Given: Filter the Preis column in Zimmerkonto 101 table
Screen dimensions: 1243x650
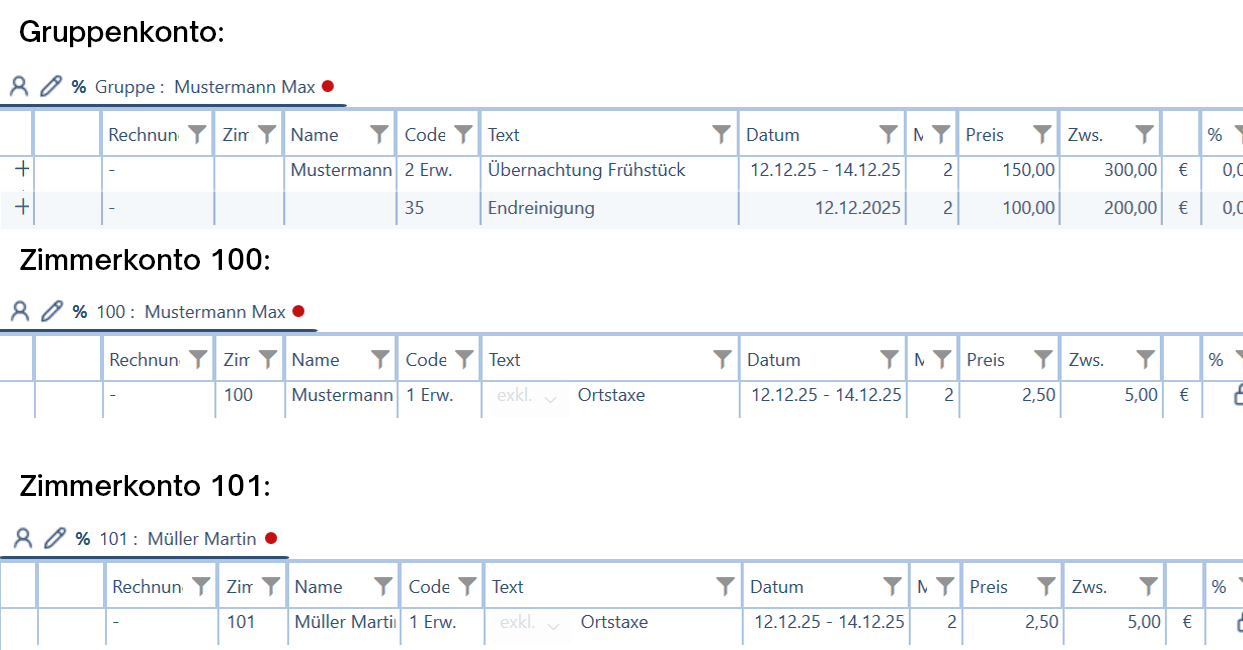Looking at the screenshot, I should (x=1046, y=586).
